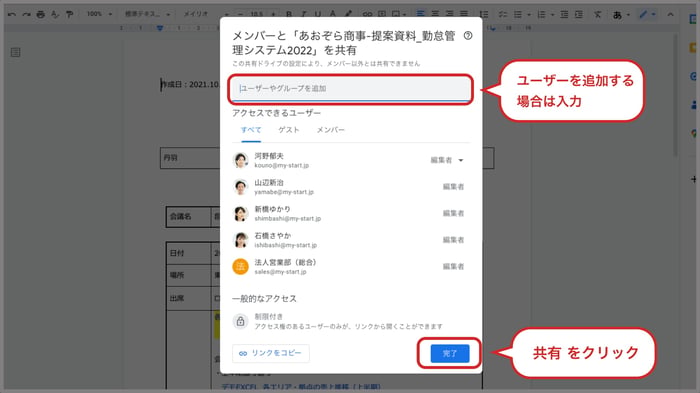700x393 pixels.
Task: Click the 10.5 font size field
Action: 257,14
